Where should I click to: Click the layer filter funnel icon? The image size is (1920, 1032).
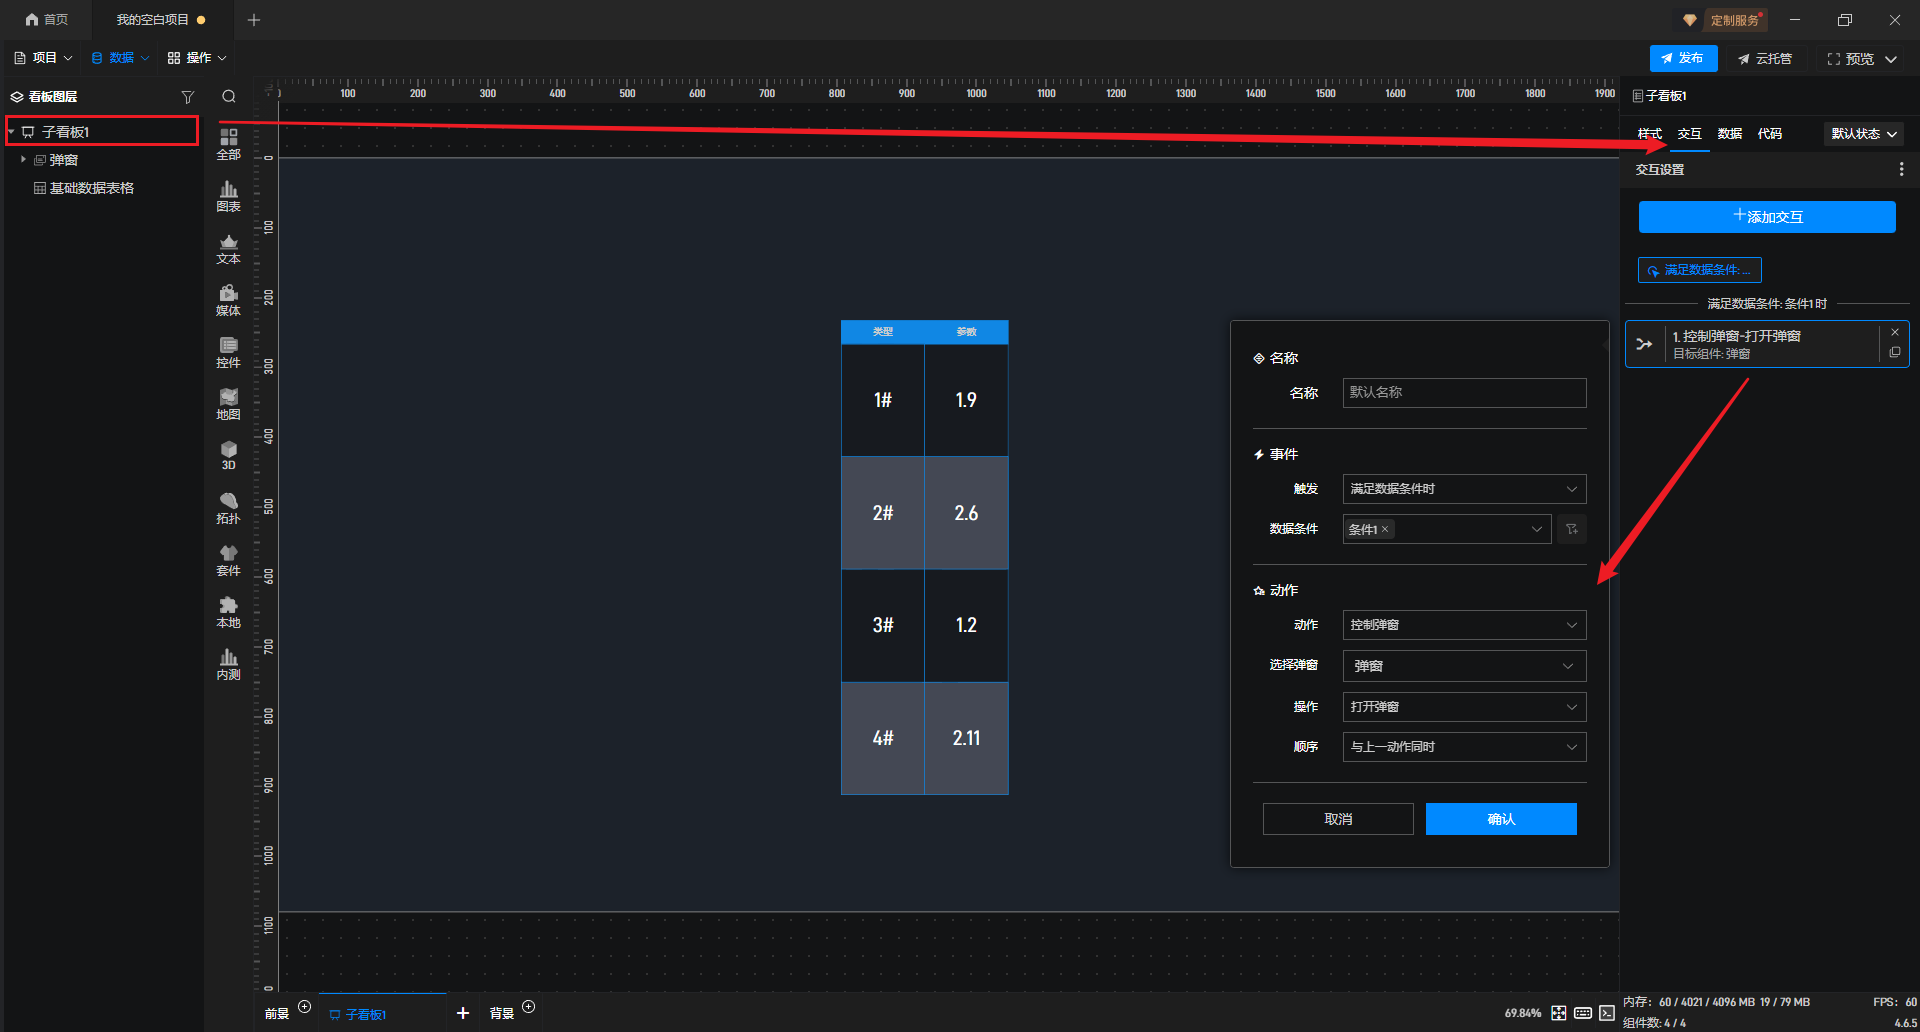187,97
